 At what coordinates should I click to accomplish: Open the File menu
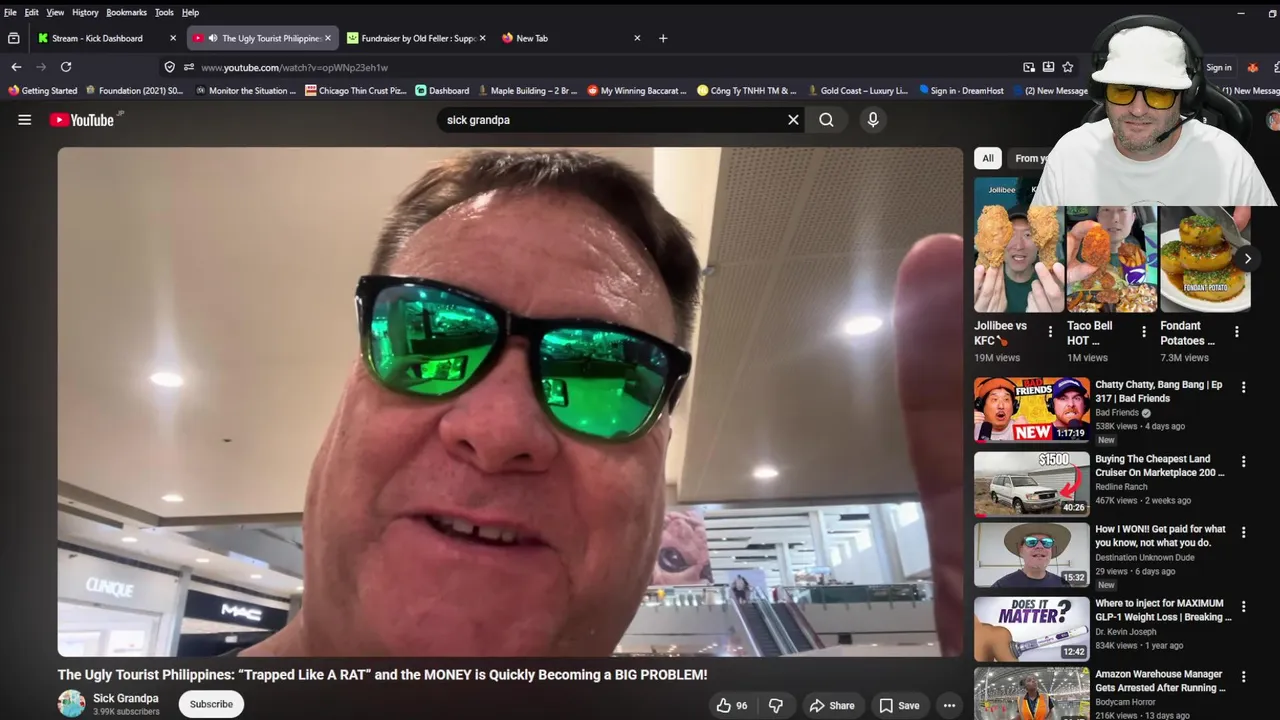point(10,12)
